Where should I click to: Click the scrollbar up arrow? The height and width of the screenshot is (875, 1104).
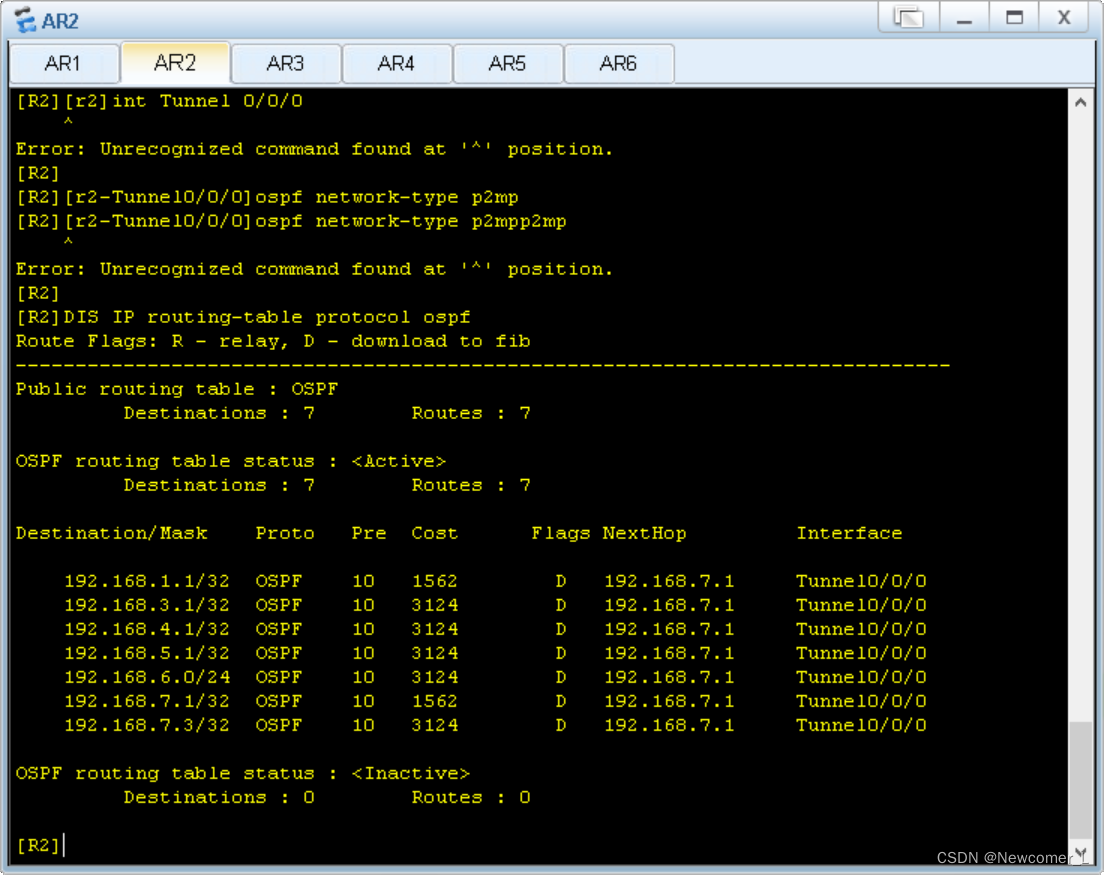1082,100
